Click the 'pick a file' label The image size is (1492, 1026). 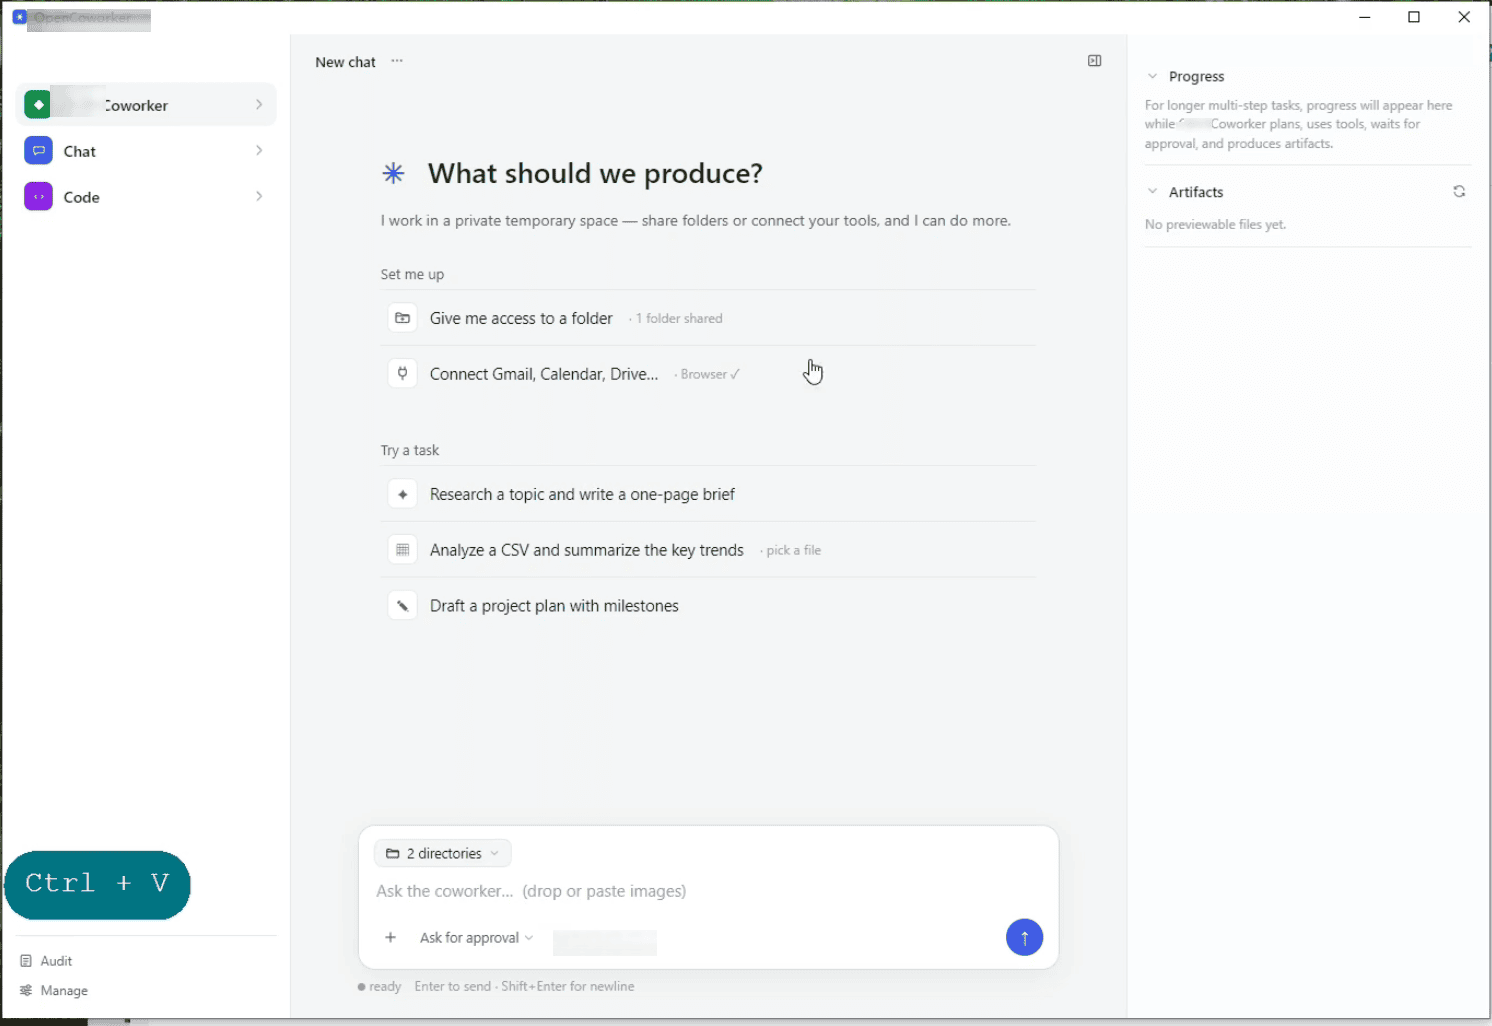pyautogui.click(x=793, y=550)
